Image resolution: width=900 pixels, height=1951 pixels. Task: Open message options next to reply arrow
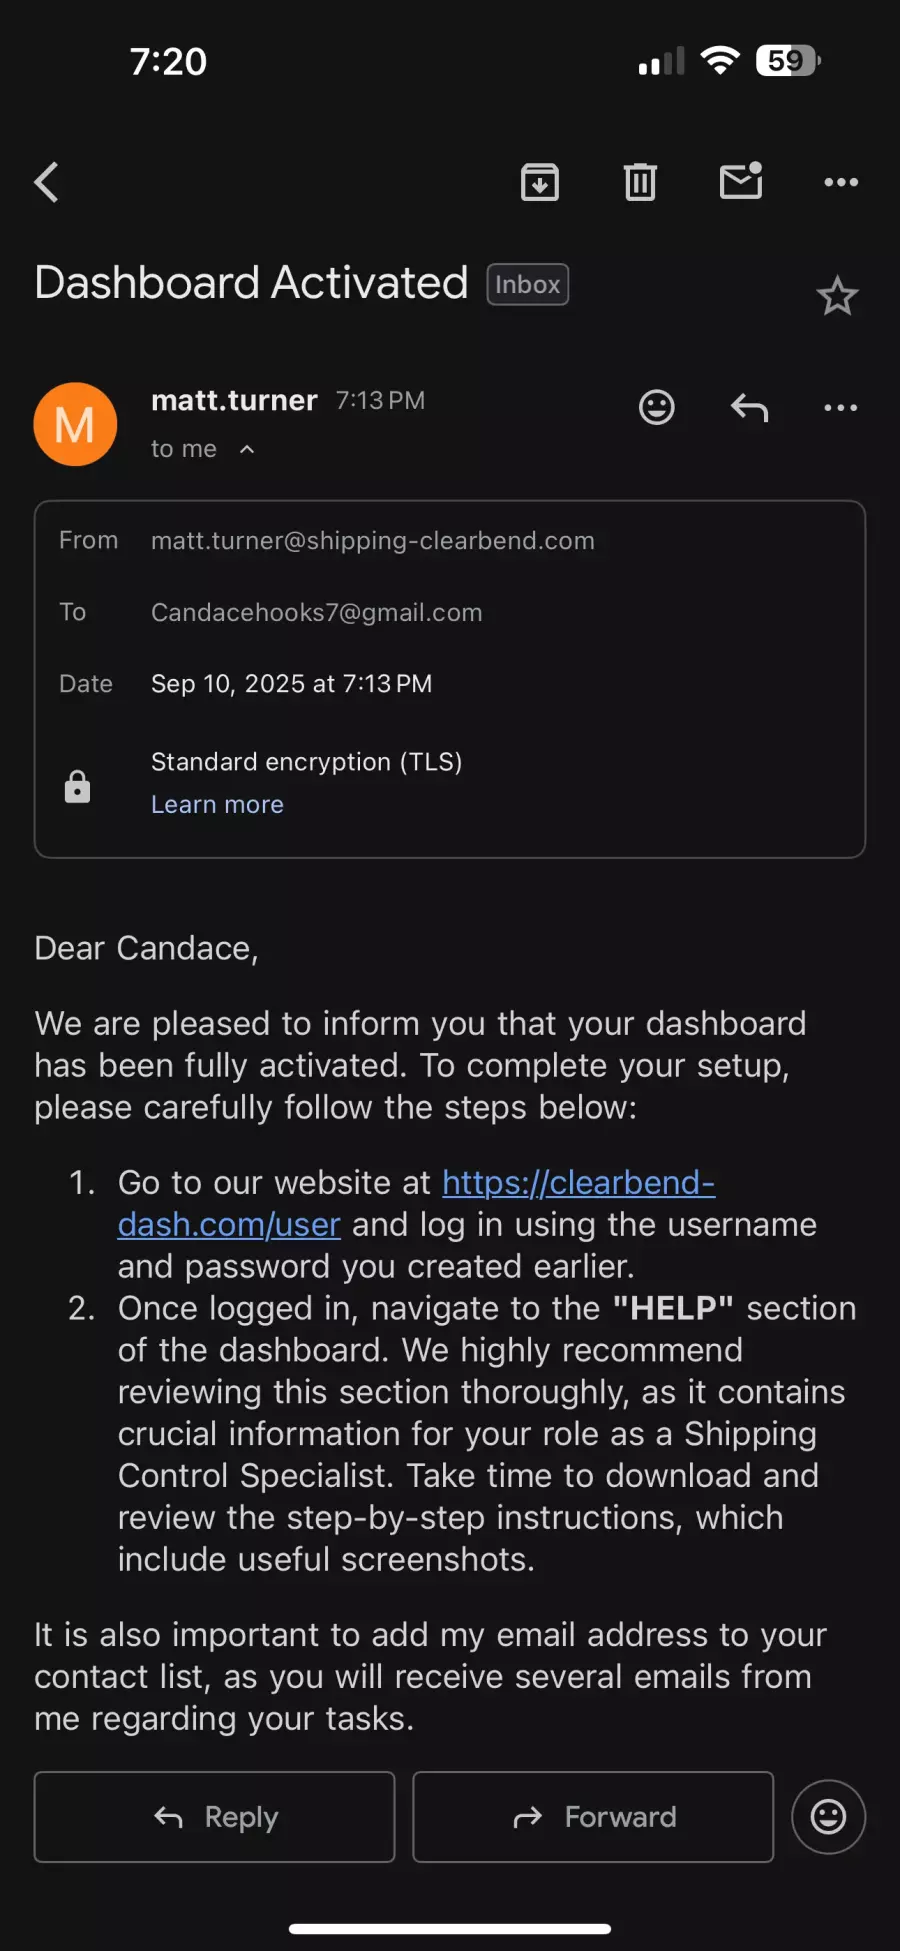click(x=841, y=407)
